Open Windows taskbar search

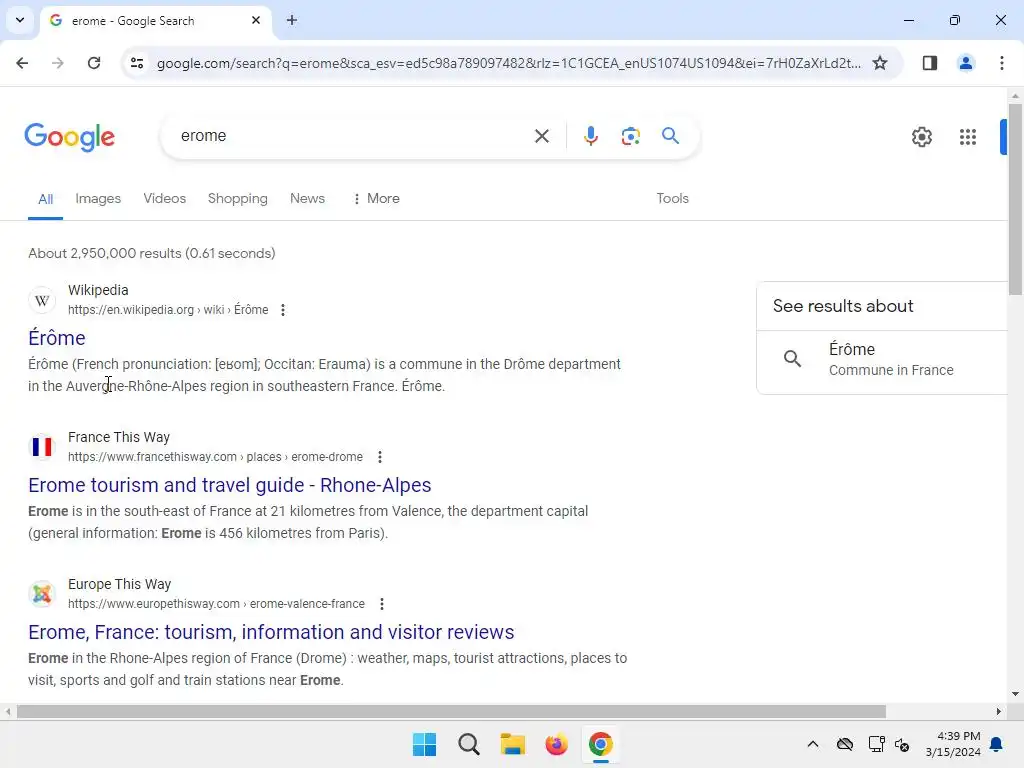[469, 744]
